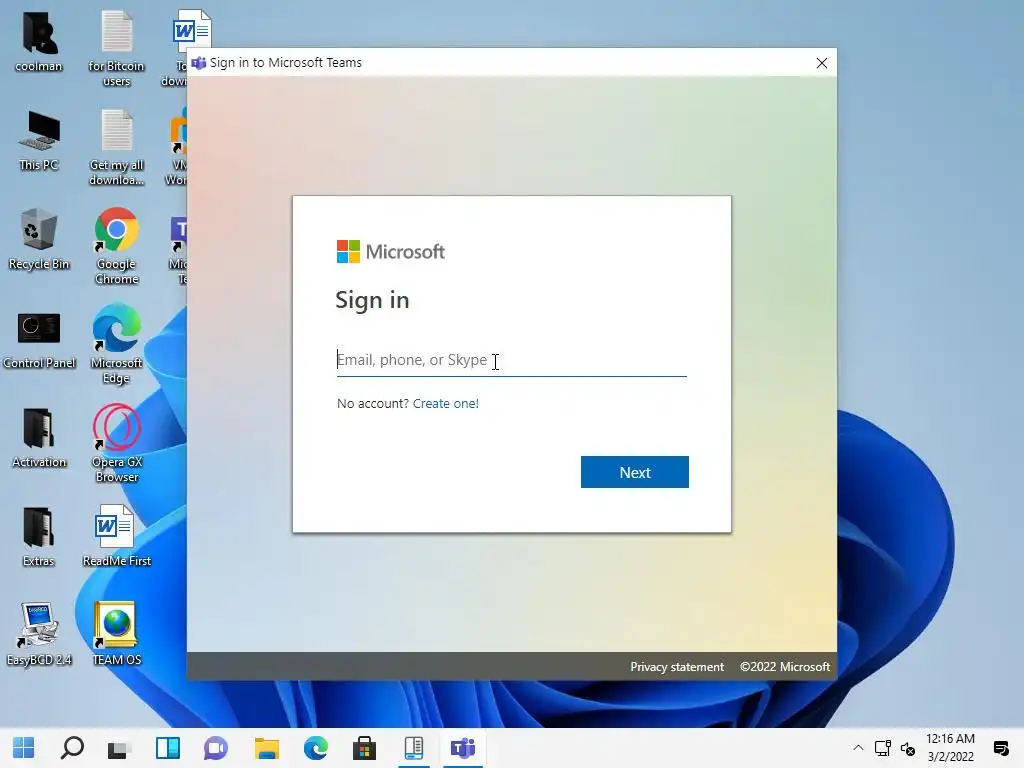This screenshot has width=1024, height=768.
Task: Click the muted volume tray icon
Action: pos(908,748)
